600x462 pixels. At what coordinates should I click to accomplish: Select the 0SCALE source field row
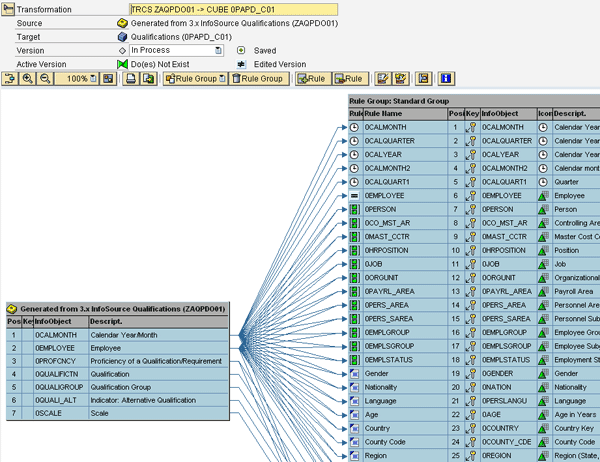[49, 412]
